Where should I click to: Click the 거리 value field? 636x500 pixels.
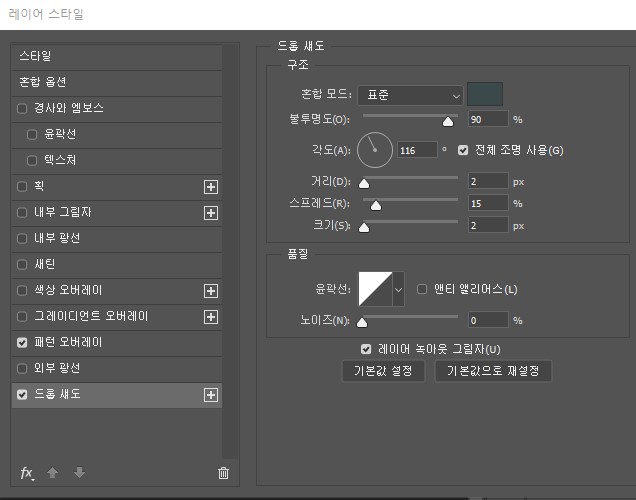click(488, 181)
